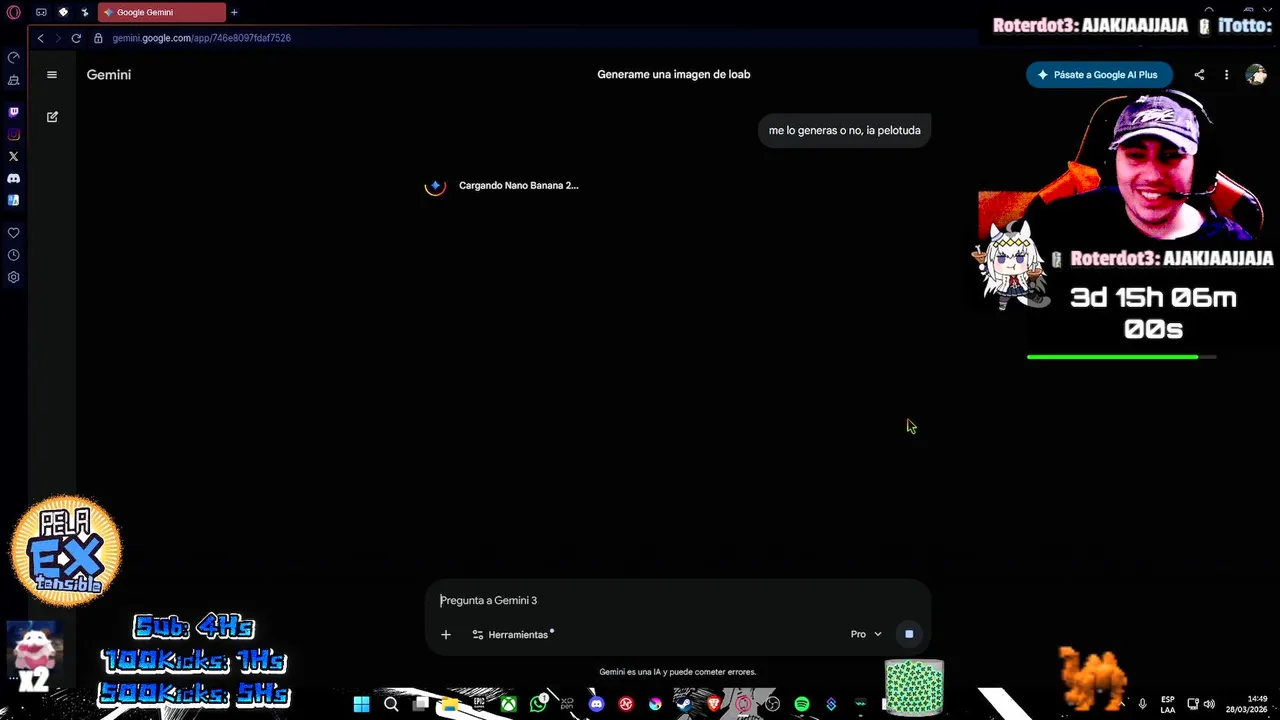
Task: Open Epic Games Launcher on taskbar
Action: (479, 704)
